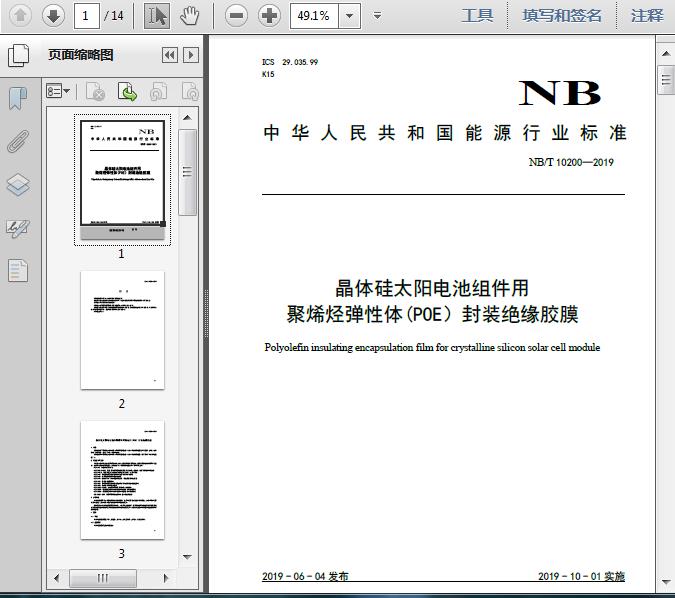Viewport: 675px width, 598px height.
Task: Click the page number input field
Action: click(x=88, y=15)
